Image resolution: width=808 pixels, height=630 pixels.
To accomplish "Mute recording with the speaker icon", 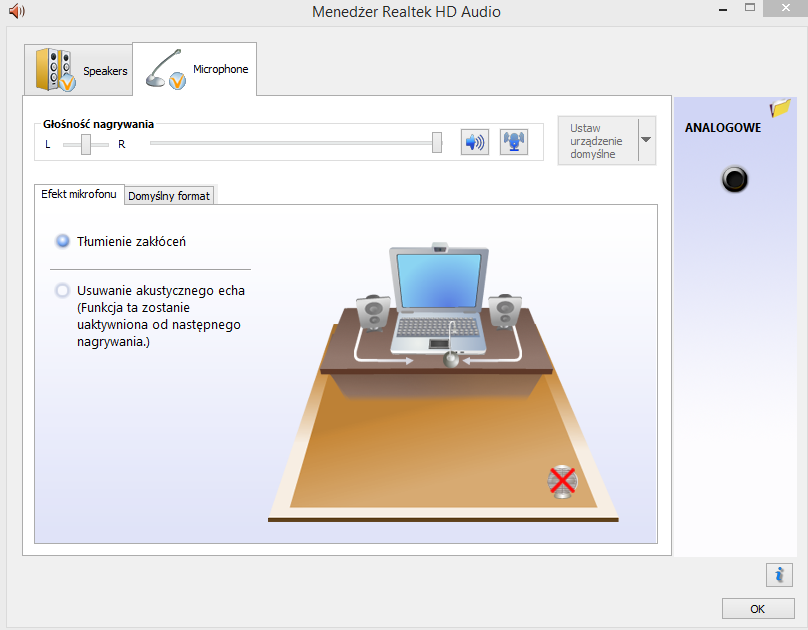I will [475, 142].
